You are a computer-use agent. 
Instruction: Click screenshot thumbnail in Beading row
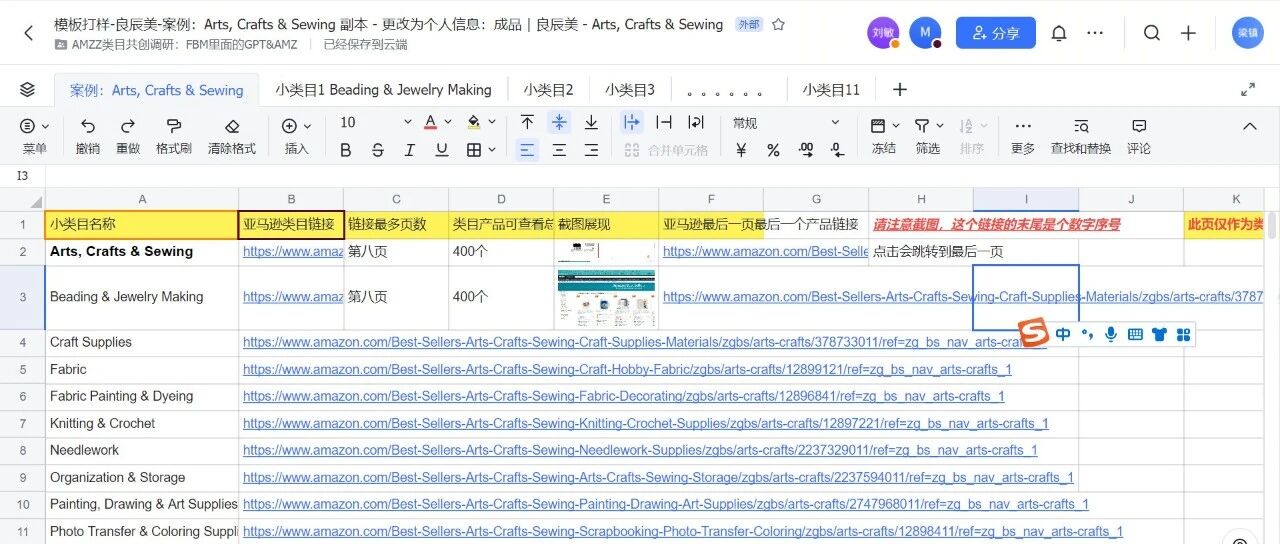tap(607, 297)
